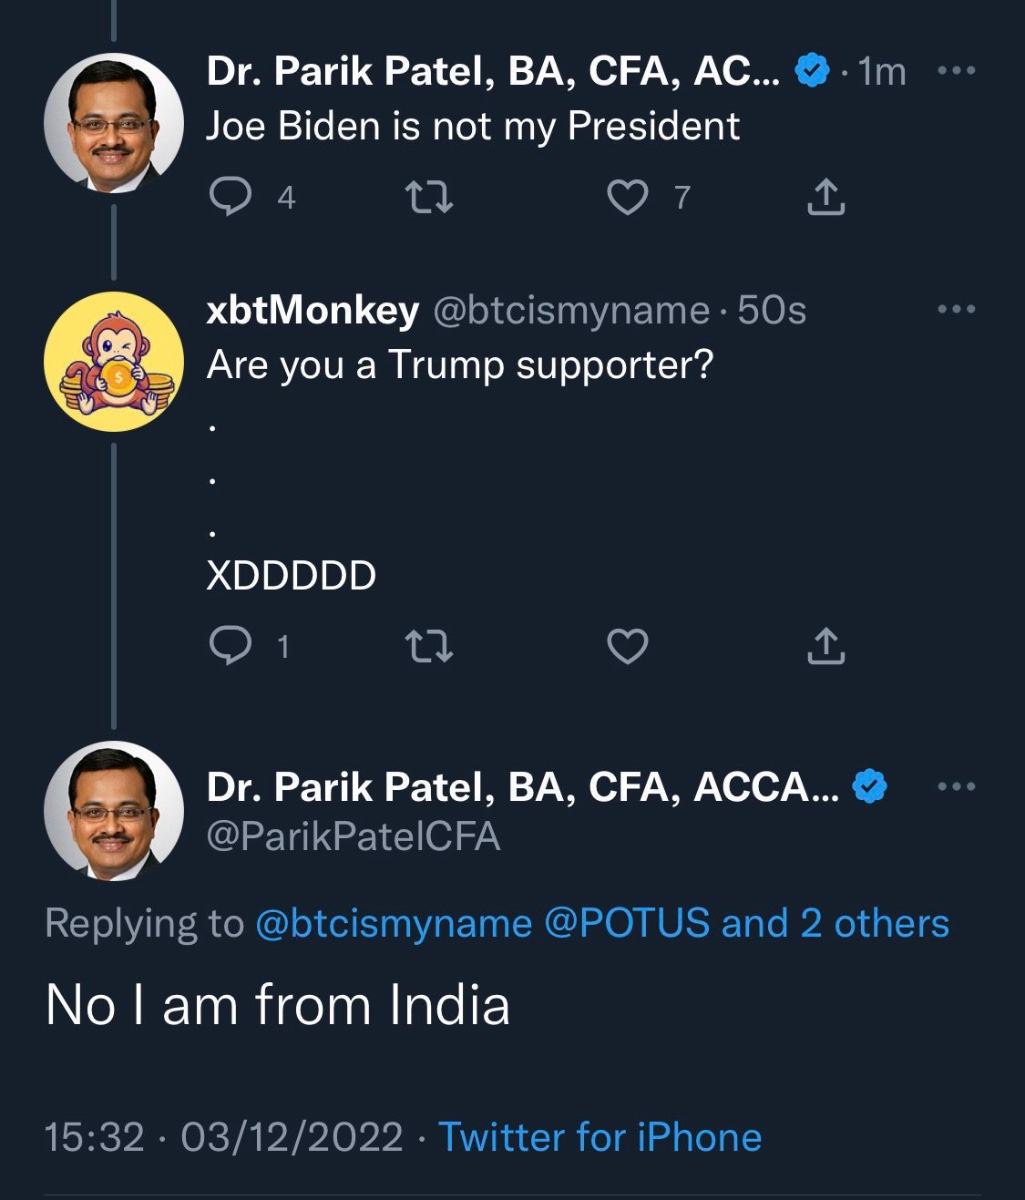Like xbtMonkey's Trump supporter tweet
The height and width of the screenshot is (1200, 1025).
[628, 648]
